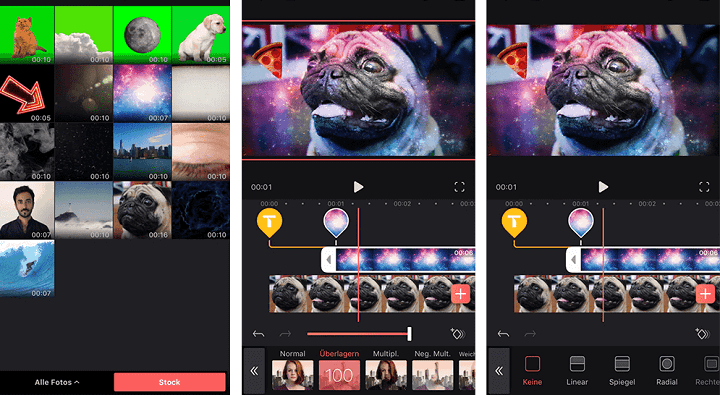Viewport: 720px width, 395px height.
Task: Select the galaxy overlay marker in right timeline
Action: point(581,222)
